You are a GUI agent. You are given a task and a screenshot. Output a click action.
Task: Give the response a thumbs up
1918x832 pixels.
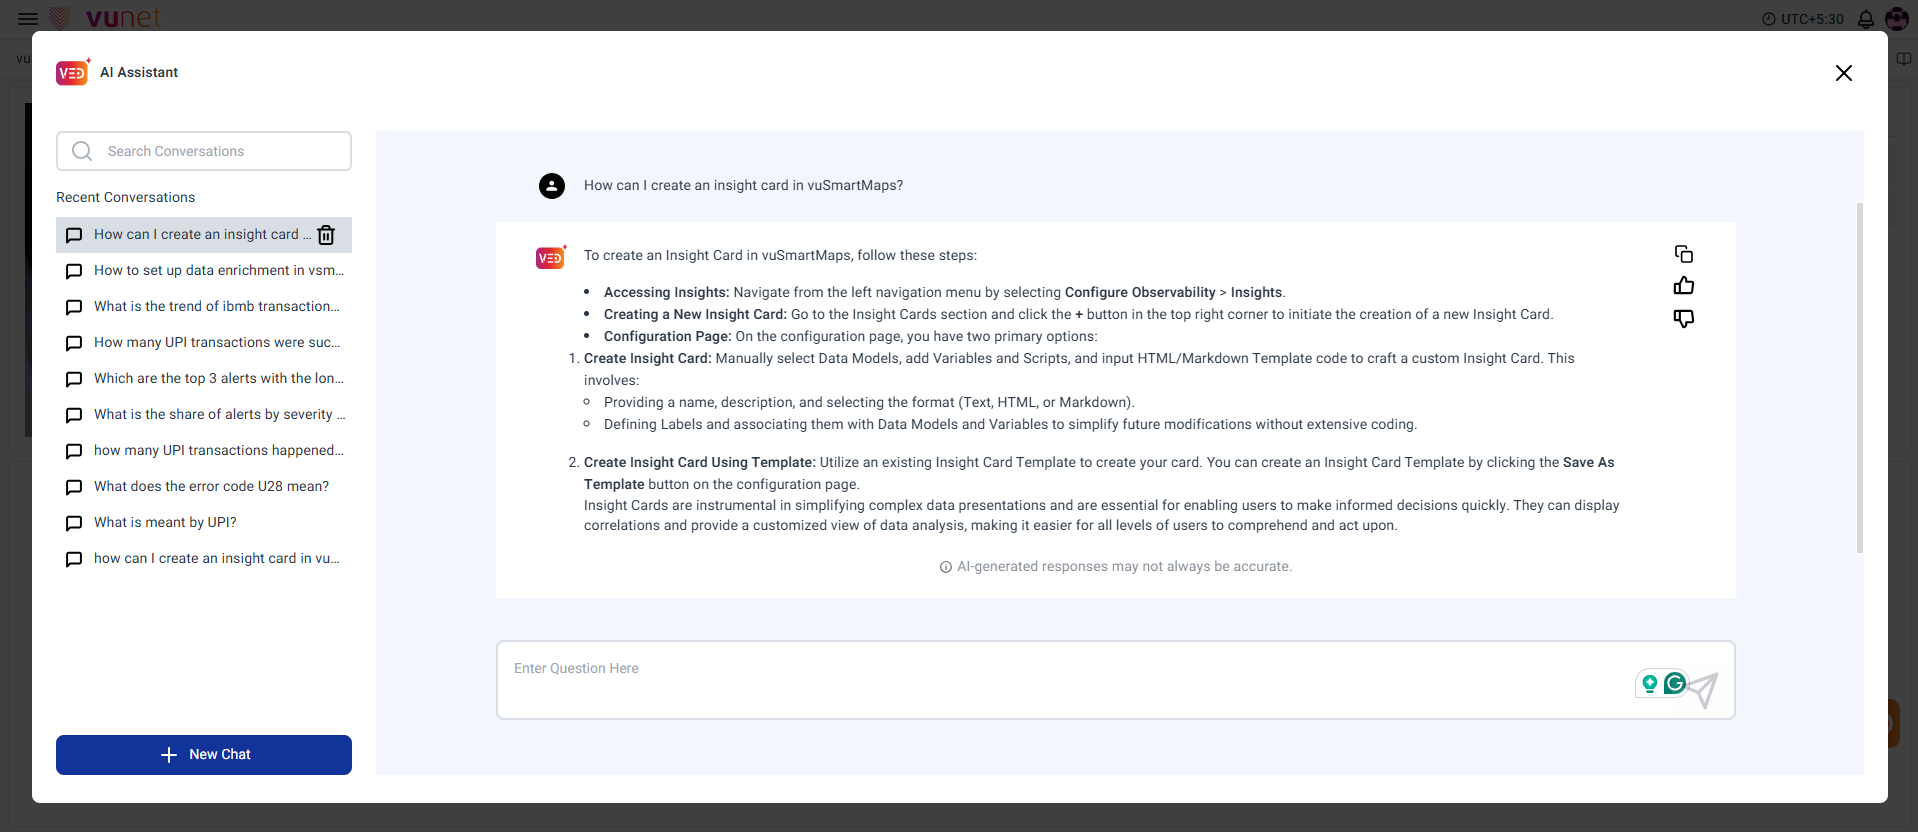1684,286
